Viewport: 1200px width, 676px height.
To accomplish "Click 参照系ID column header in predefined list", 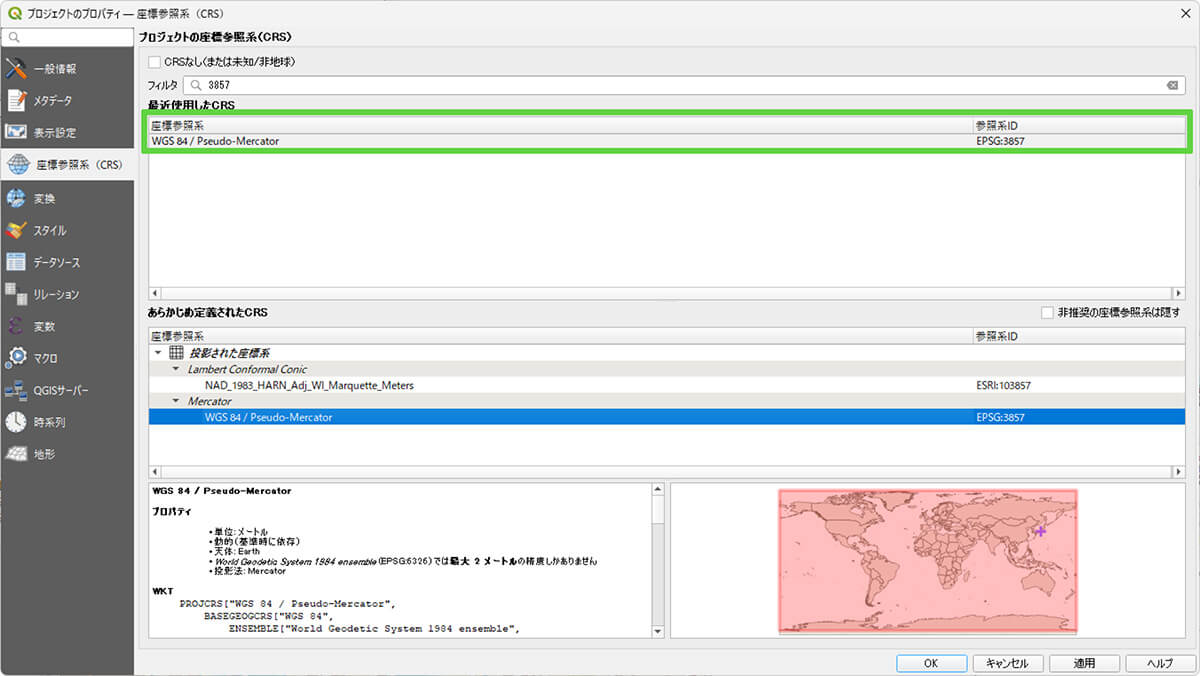I will pyautogui.click(x=1079, y=337).
